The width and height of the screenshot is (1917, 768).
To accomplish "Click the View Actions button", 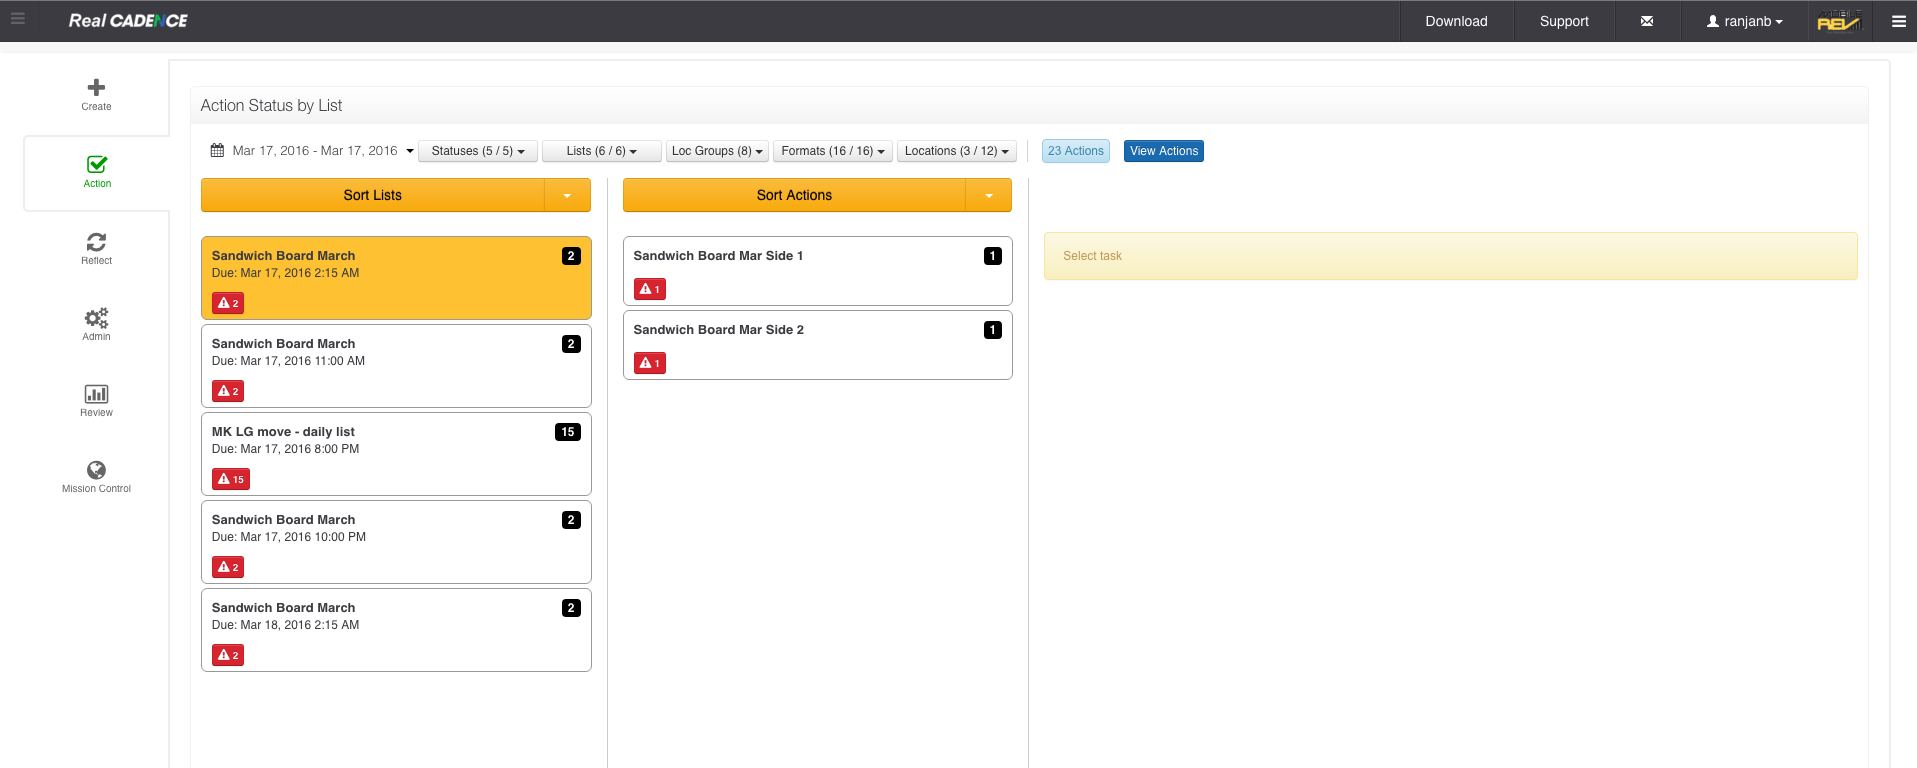I will point(1163,151).
